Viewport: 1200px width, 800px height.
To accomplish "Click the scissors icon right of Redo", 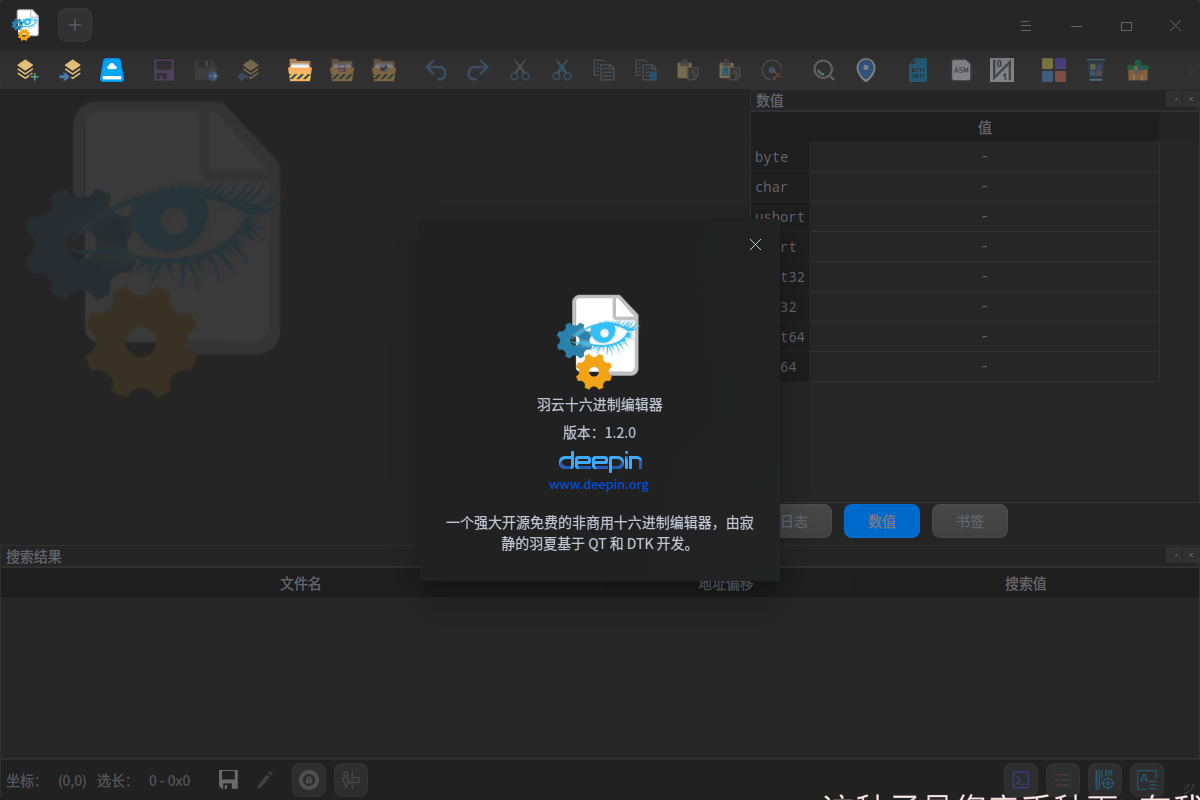I will point(520,70).
